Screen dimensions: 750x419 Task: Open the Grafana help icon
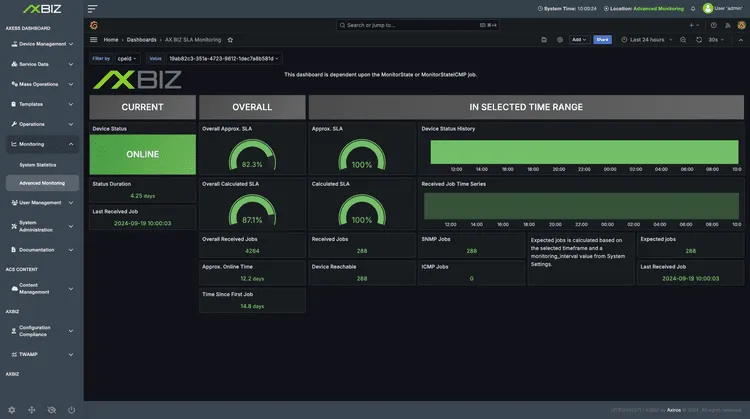pyautogui.click(x=713, y=25)
